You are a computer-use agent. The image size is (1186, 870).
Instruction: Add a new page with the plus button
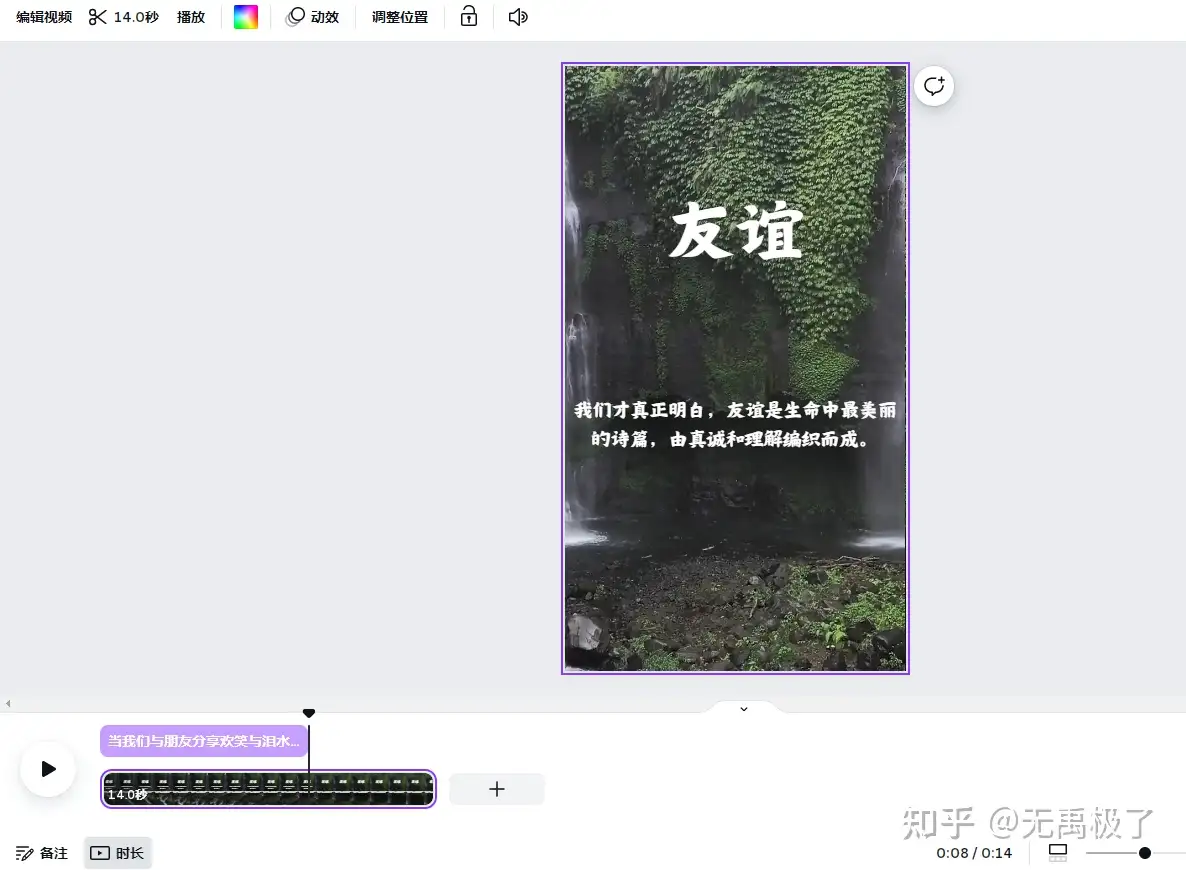(497, 789)
